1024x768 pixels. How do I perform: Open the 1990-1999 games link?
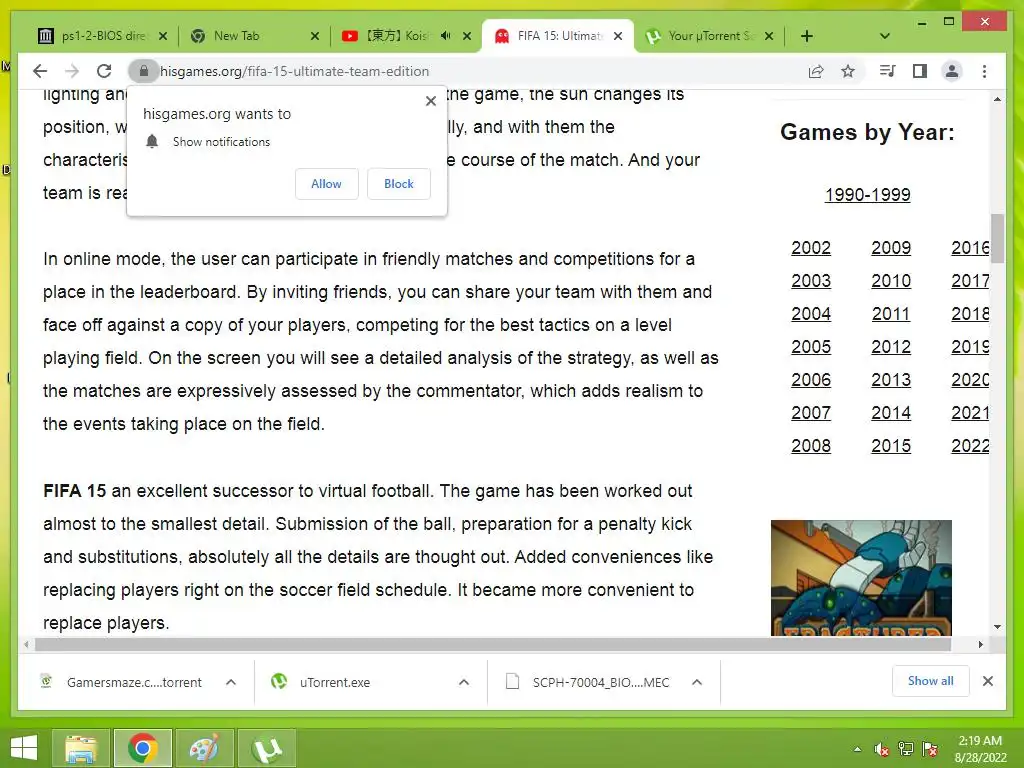pyautogui.click(x=867, y=195)
